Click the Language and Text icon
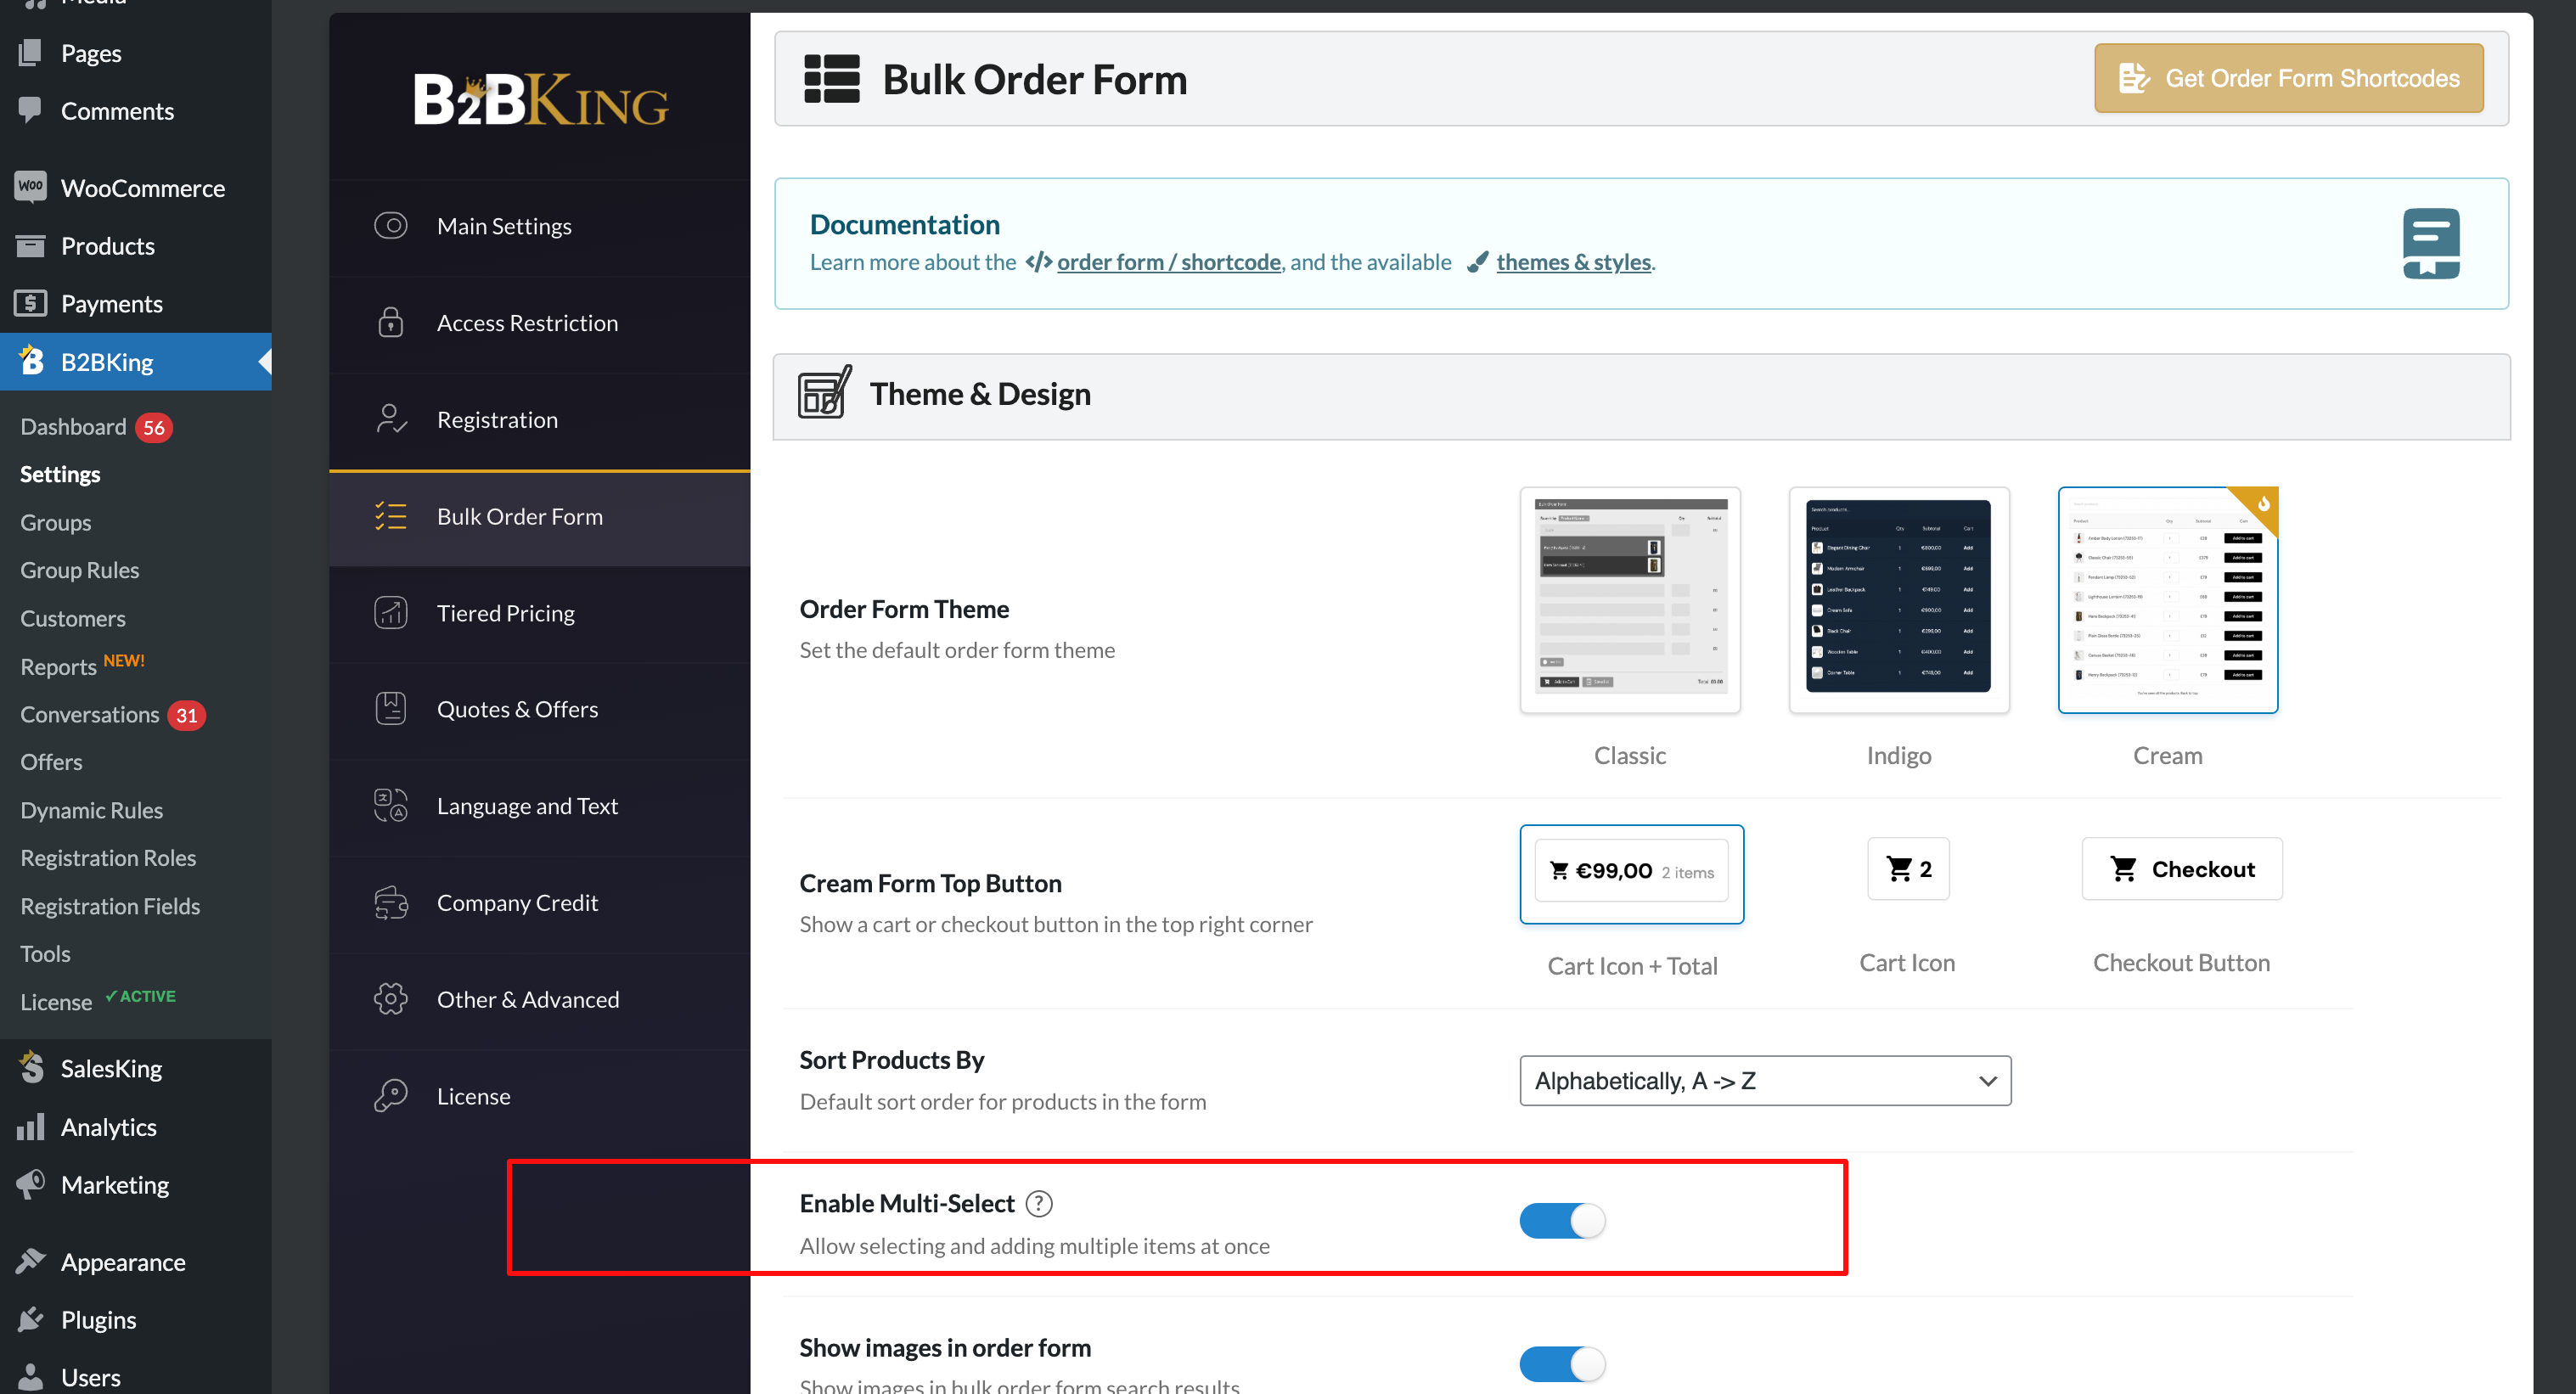The image size is (2576, 1394). coord(393,805)
